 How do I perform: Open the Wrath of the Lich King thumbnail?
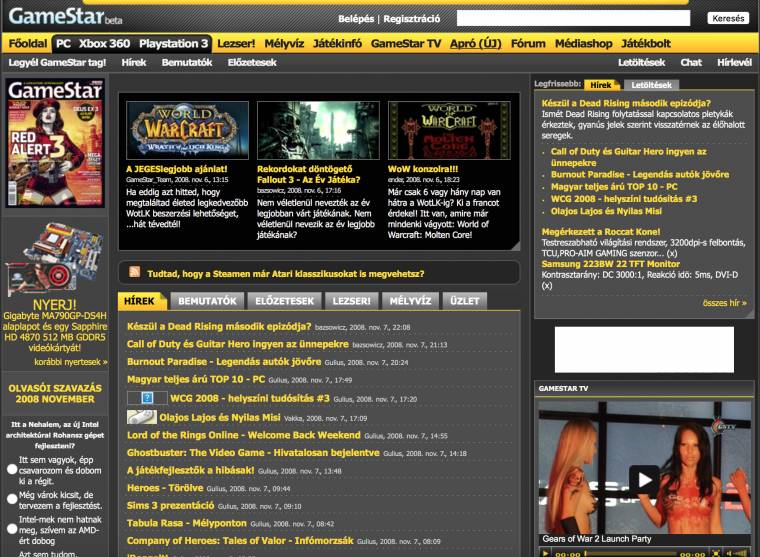click(x=187, y=130)
